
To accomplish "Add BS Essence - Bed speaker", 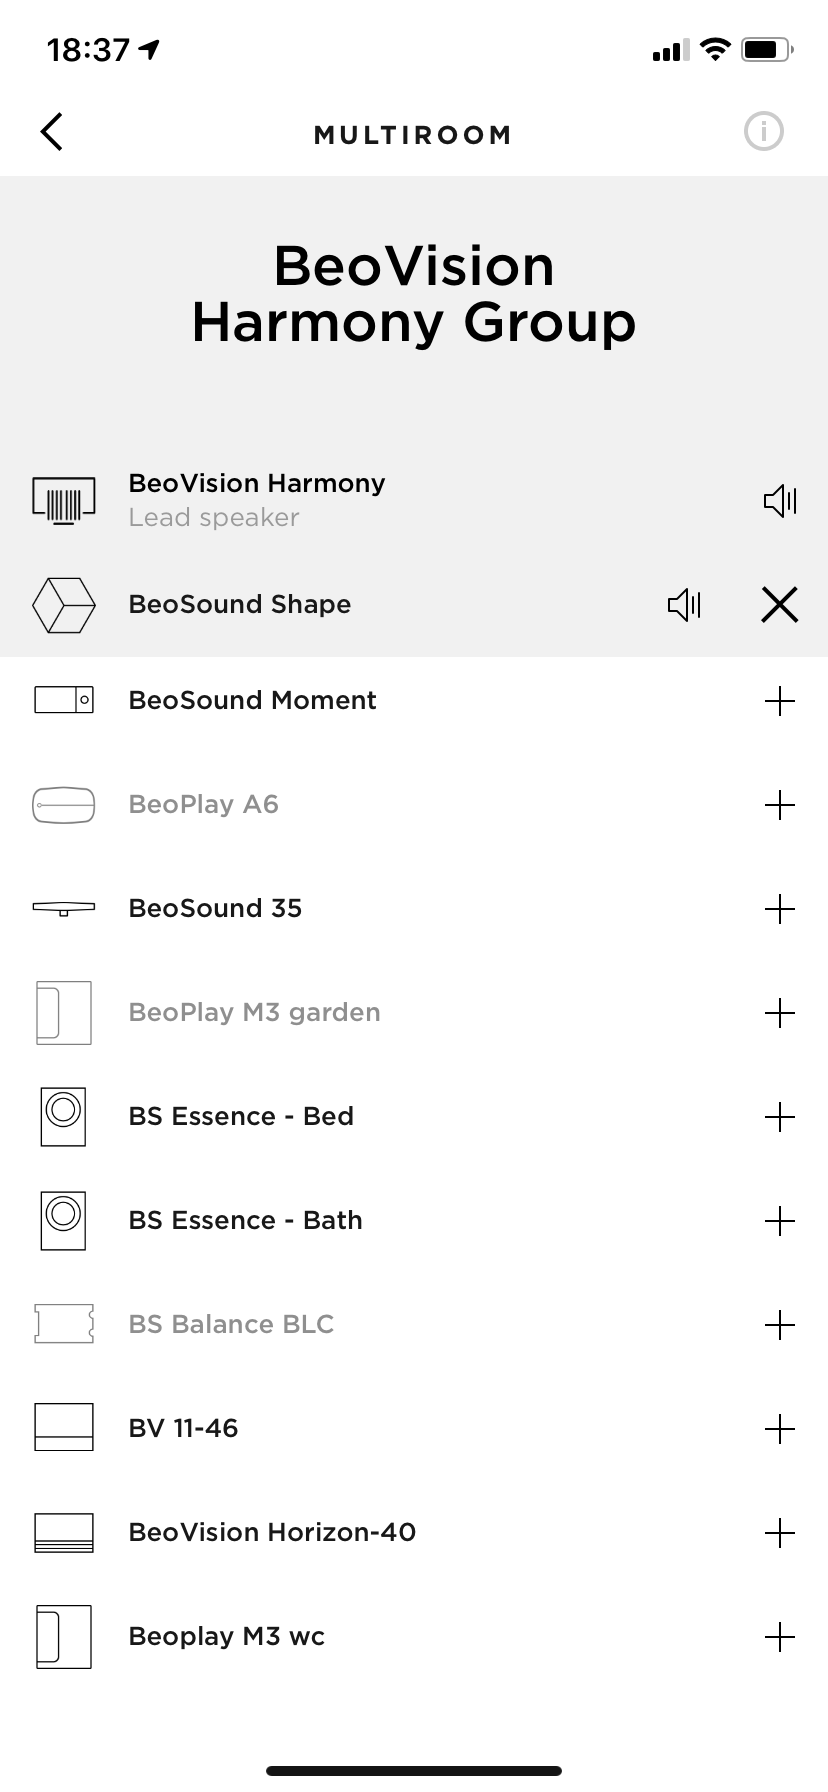I will coord(779,1117).
